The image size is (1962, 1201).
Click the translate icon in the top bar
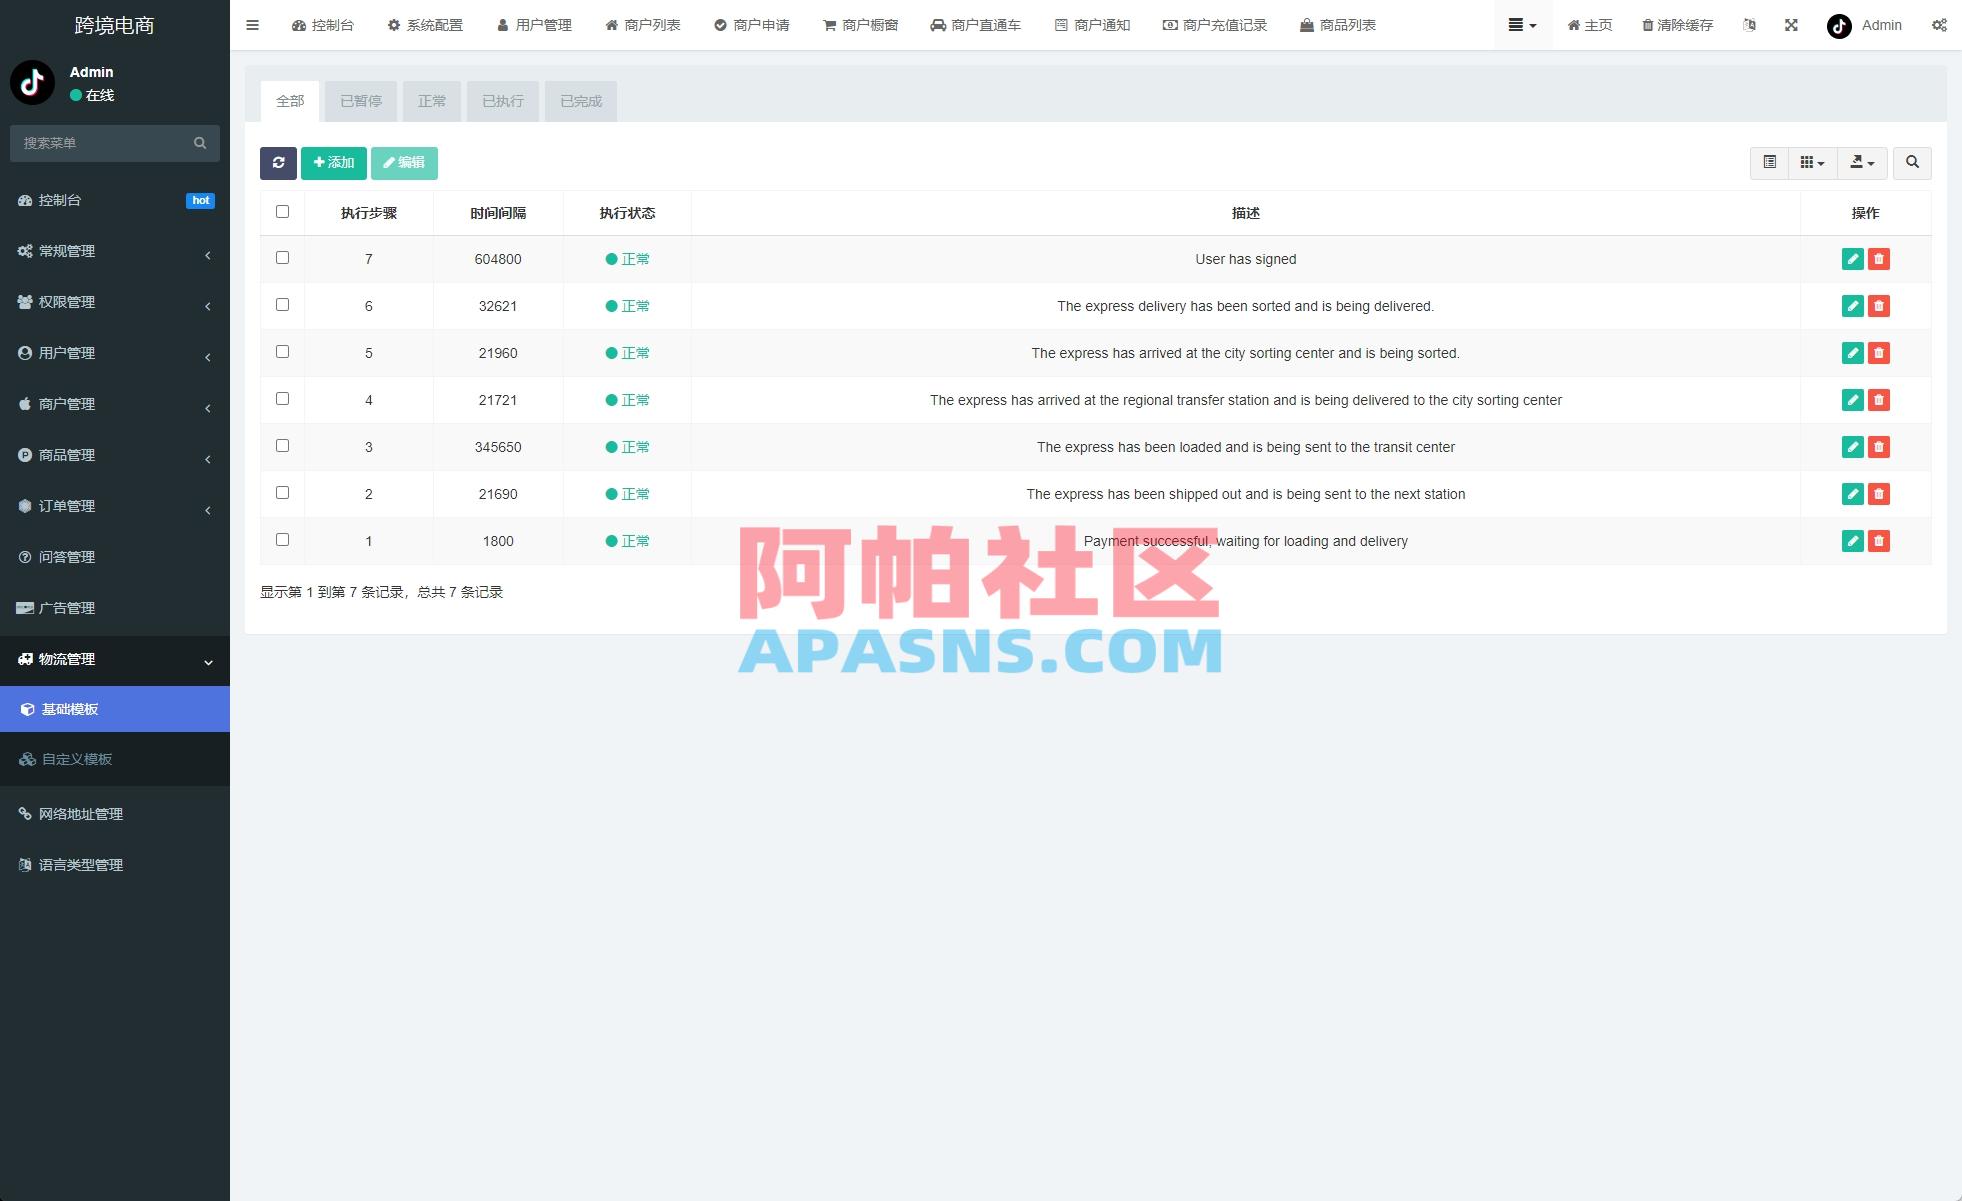[x=1749, y=25]
